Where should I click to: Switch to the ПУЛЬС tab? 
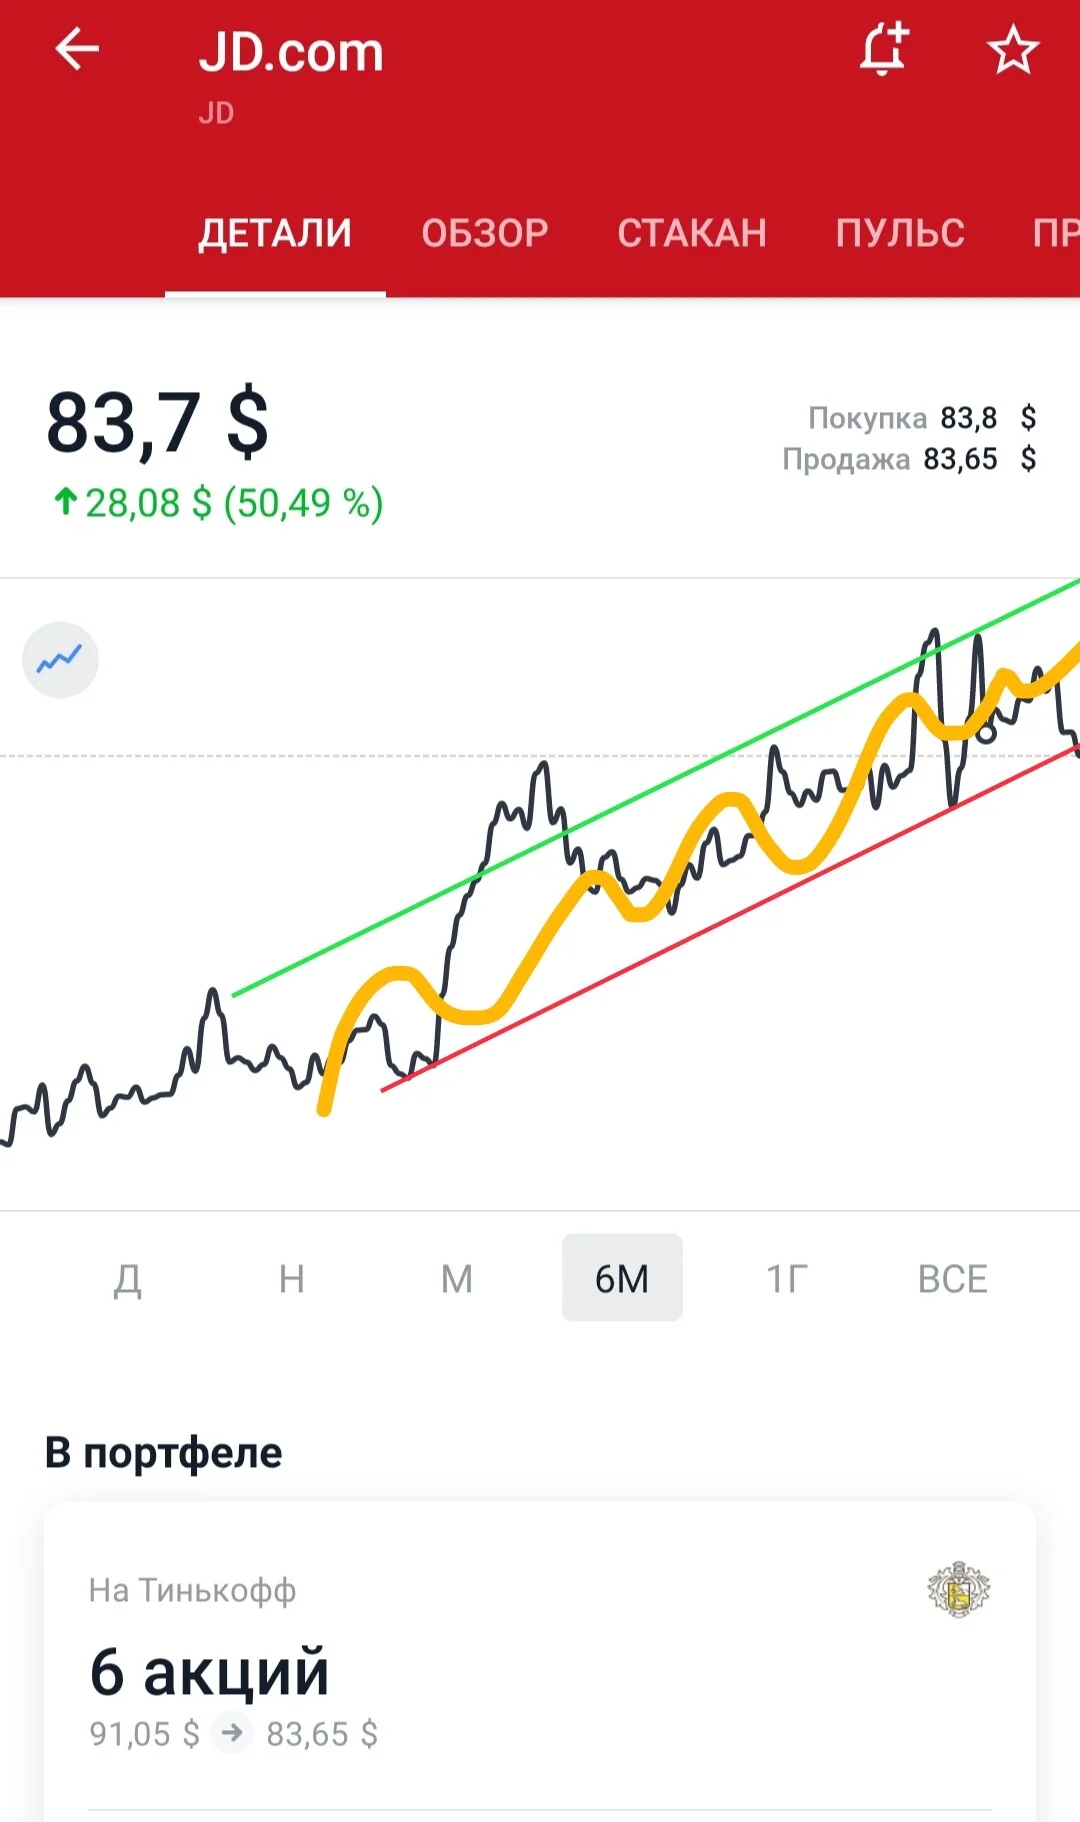pos(900,233)
